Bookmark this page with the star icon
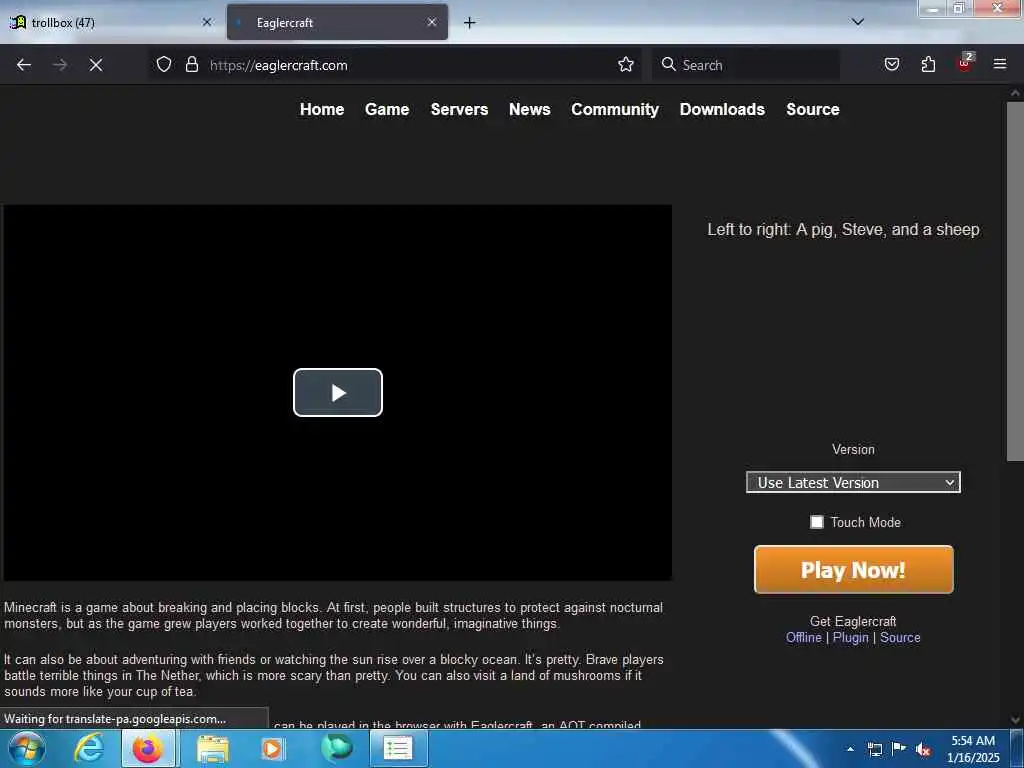This screenshot has height=768, width=1024. point(626,65)
